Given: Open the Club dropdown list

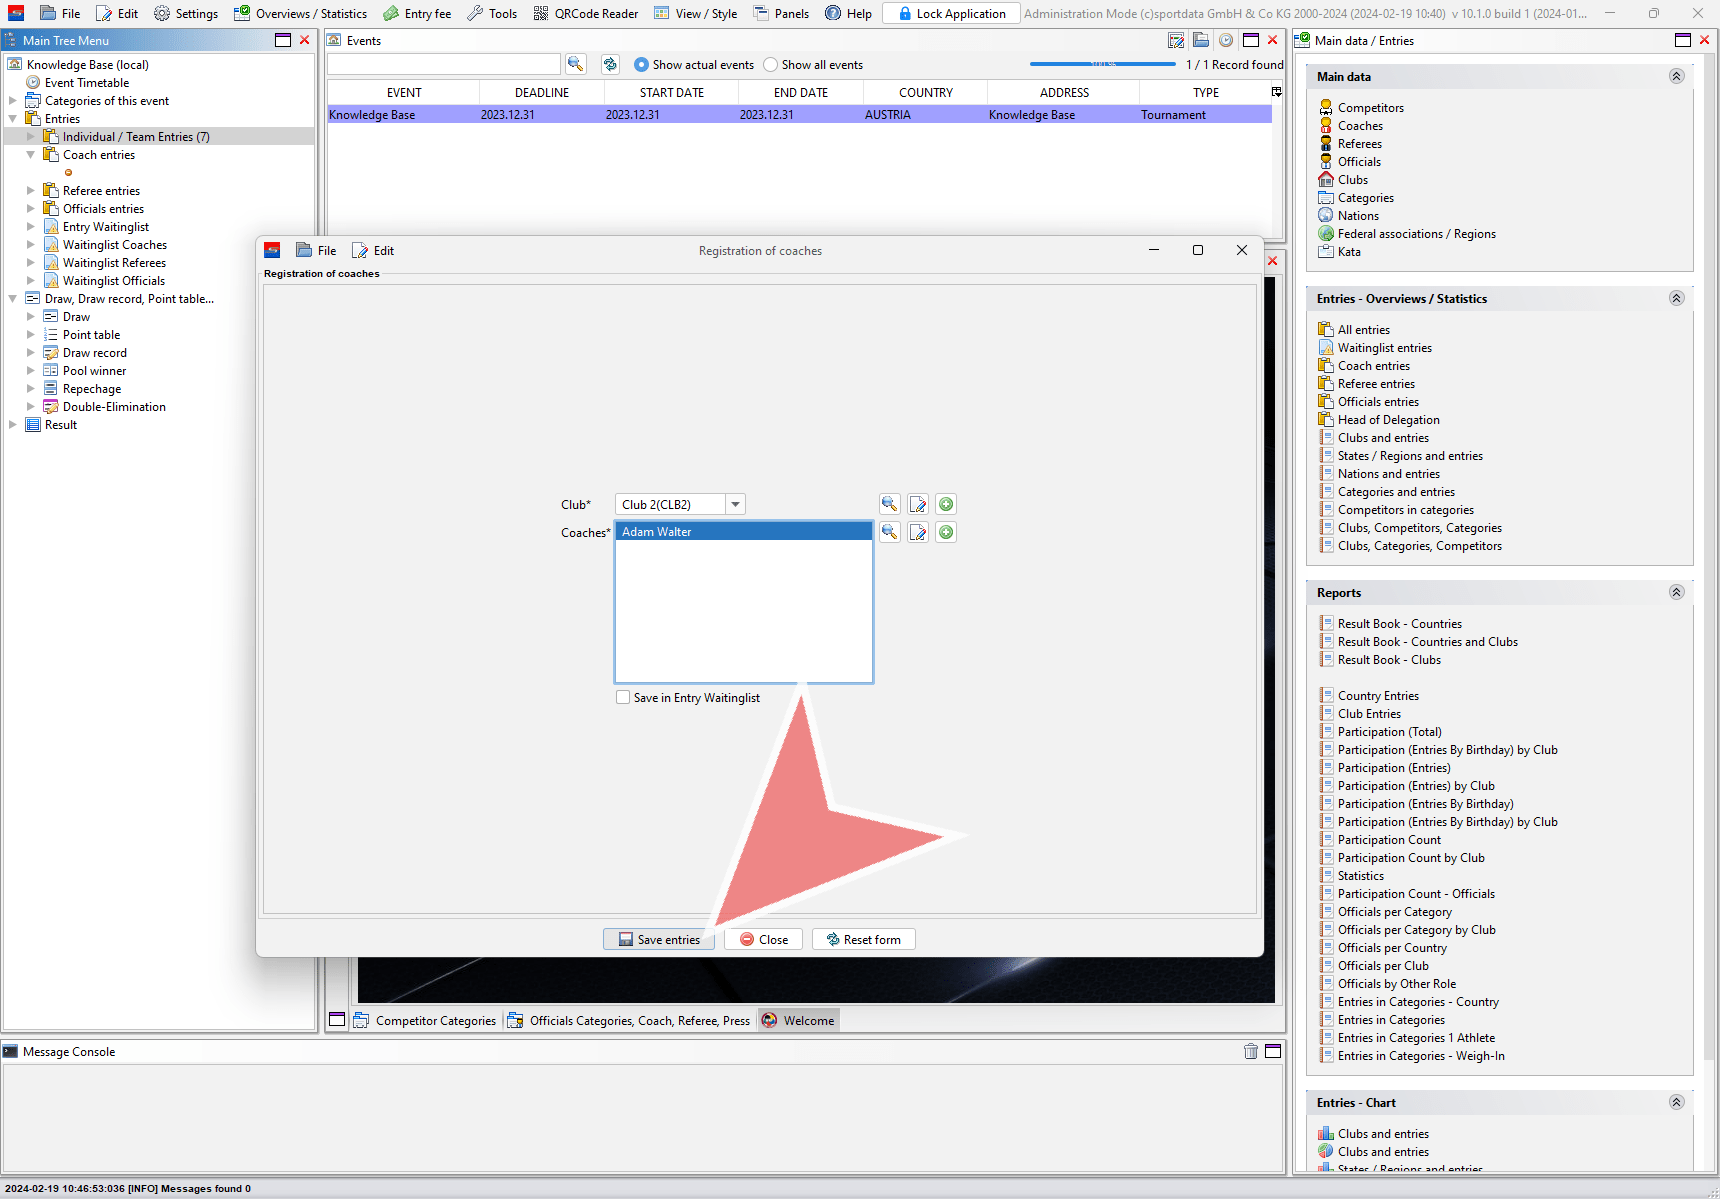Looking at the screenshot, I should pyautogui.click(x=735, y=504).
